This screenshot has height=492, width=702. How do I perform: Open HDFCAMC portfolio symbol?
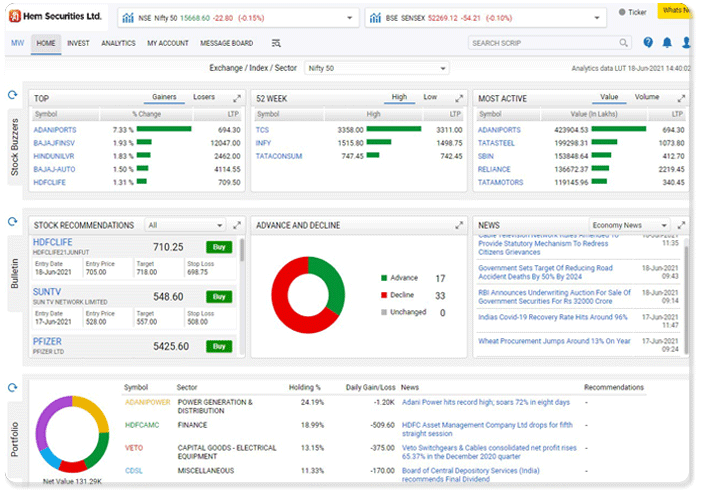[142, 425]
